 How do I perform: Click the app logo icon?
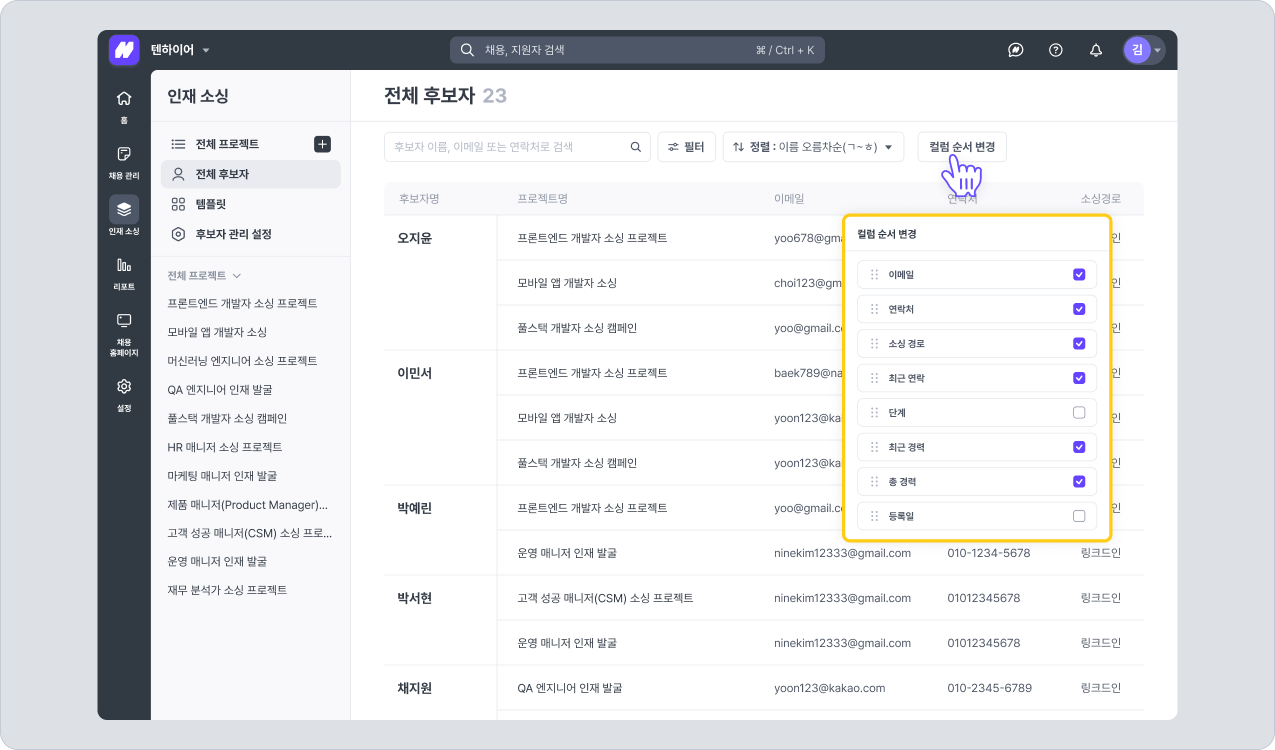124,50
